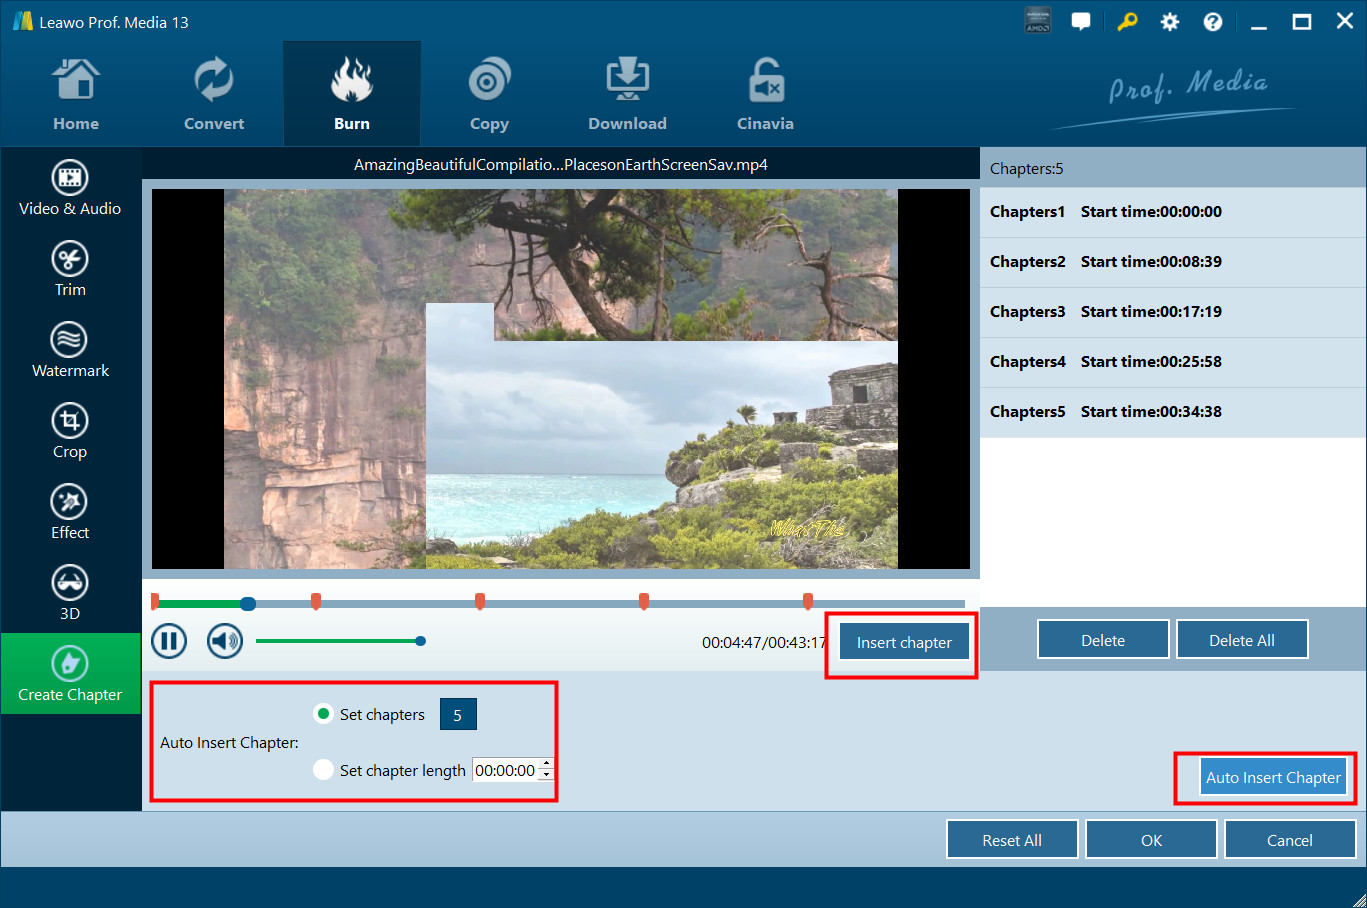Delete the selected chapter
Viewport: 1367px width, 908px height.
(1103, 640)
